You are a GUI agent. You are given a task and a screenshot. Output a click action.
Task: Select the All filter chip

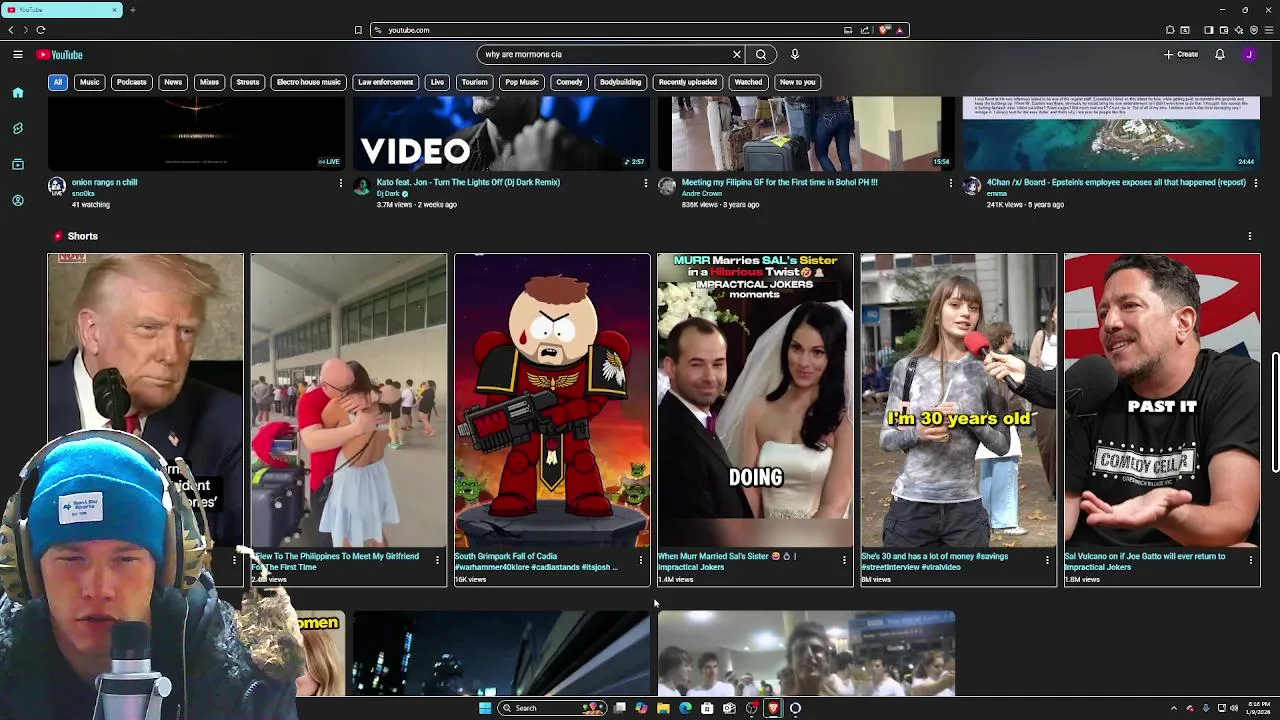pos(58,82)
